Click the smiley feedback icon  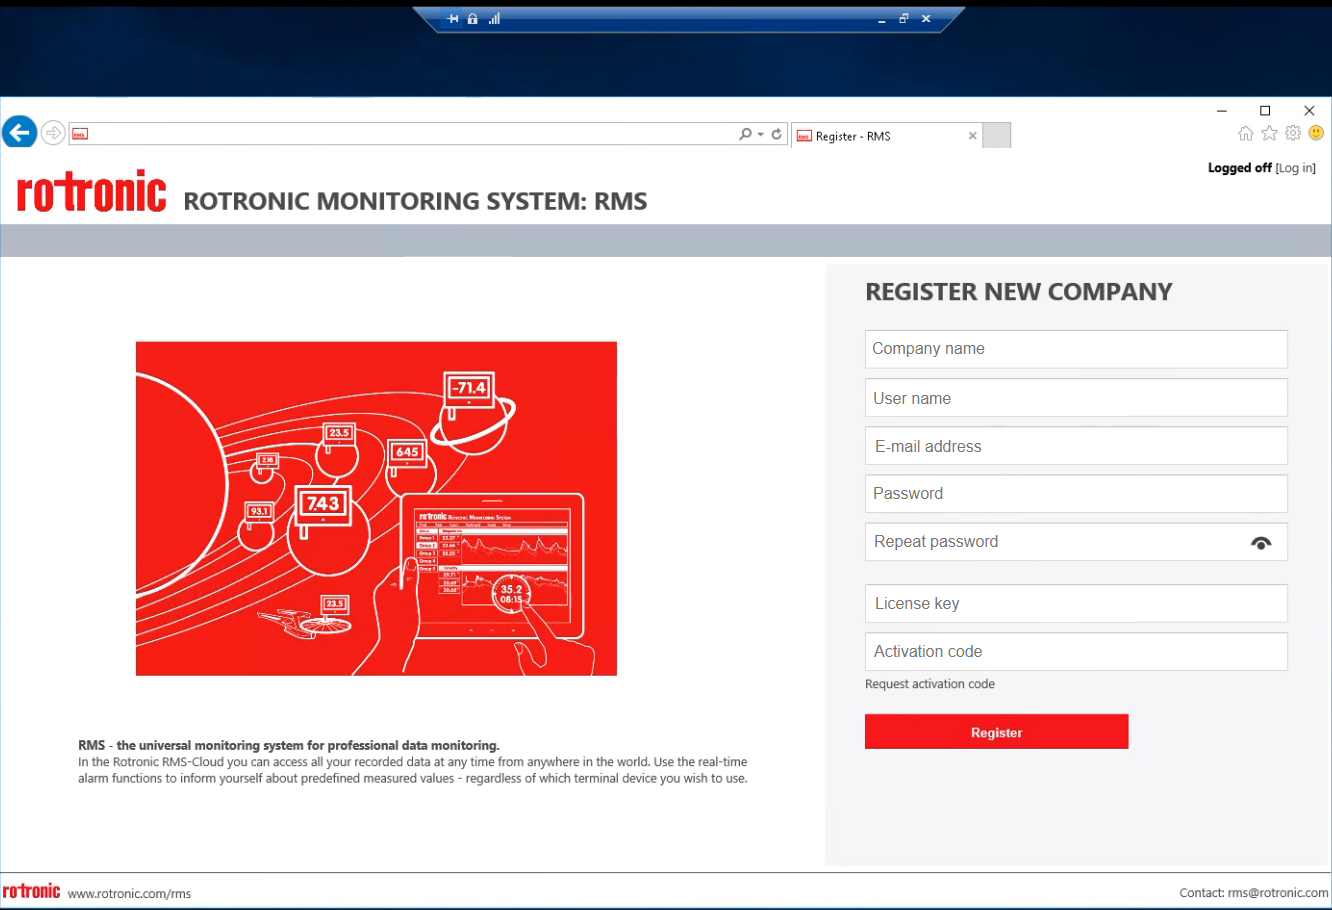[1316, 133]
